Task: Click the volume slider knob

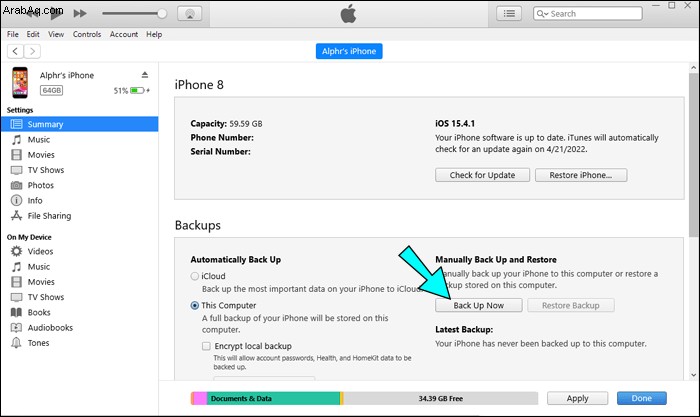Action: 162,14
